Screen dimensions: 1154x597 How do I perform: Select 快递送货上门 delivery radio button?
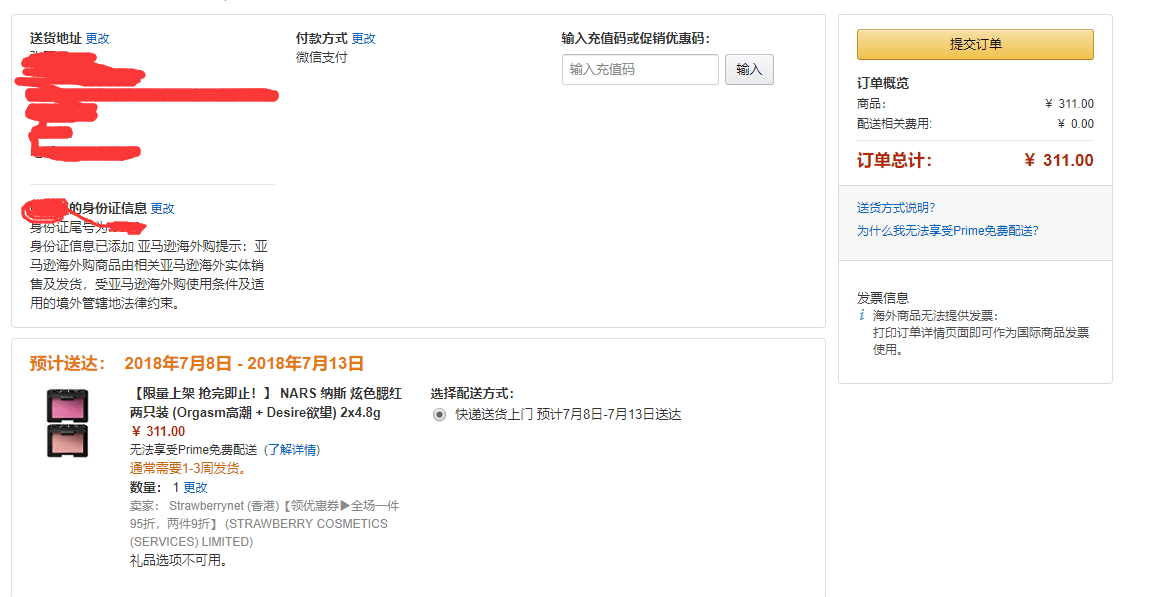(439, 415)
